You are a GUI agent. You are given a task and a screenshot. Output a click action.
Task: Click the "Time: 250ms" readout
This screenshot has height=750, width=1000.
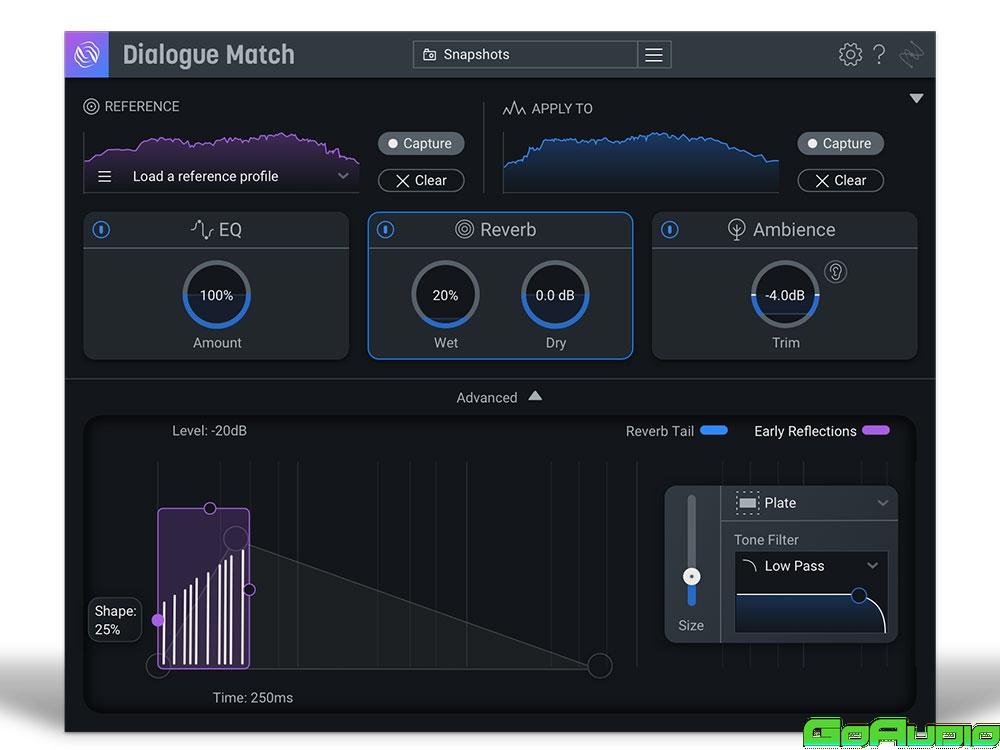pyautogui.click(x=253, y=698)
